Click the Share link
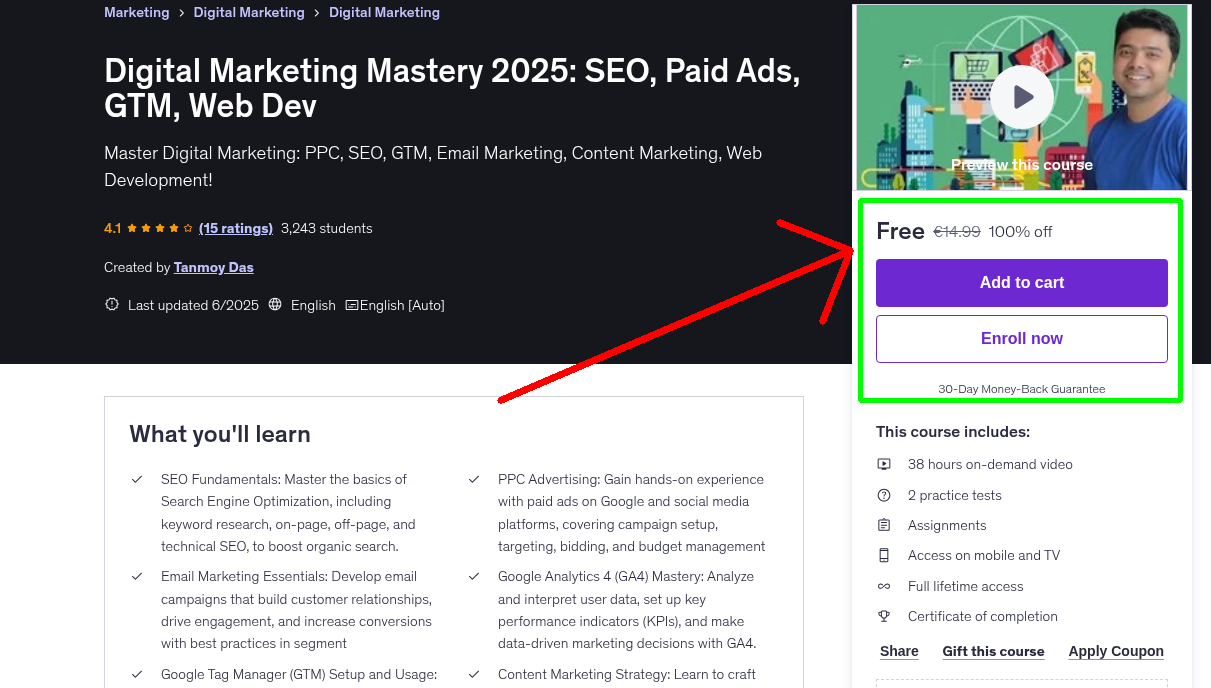Viewport: 1211px width, 688px height. coord(898,651)
